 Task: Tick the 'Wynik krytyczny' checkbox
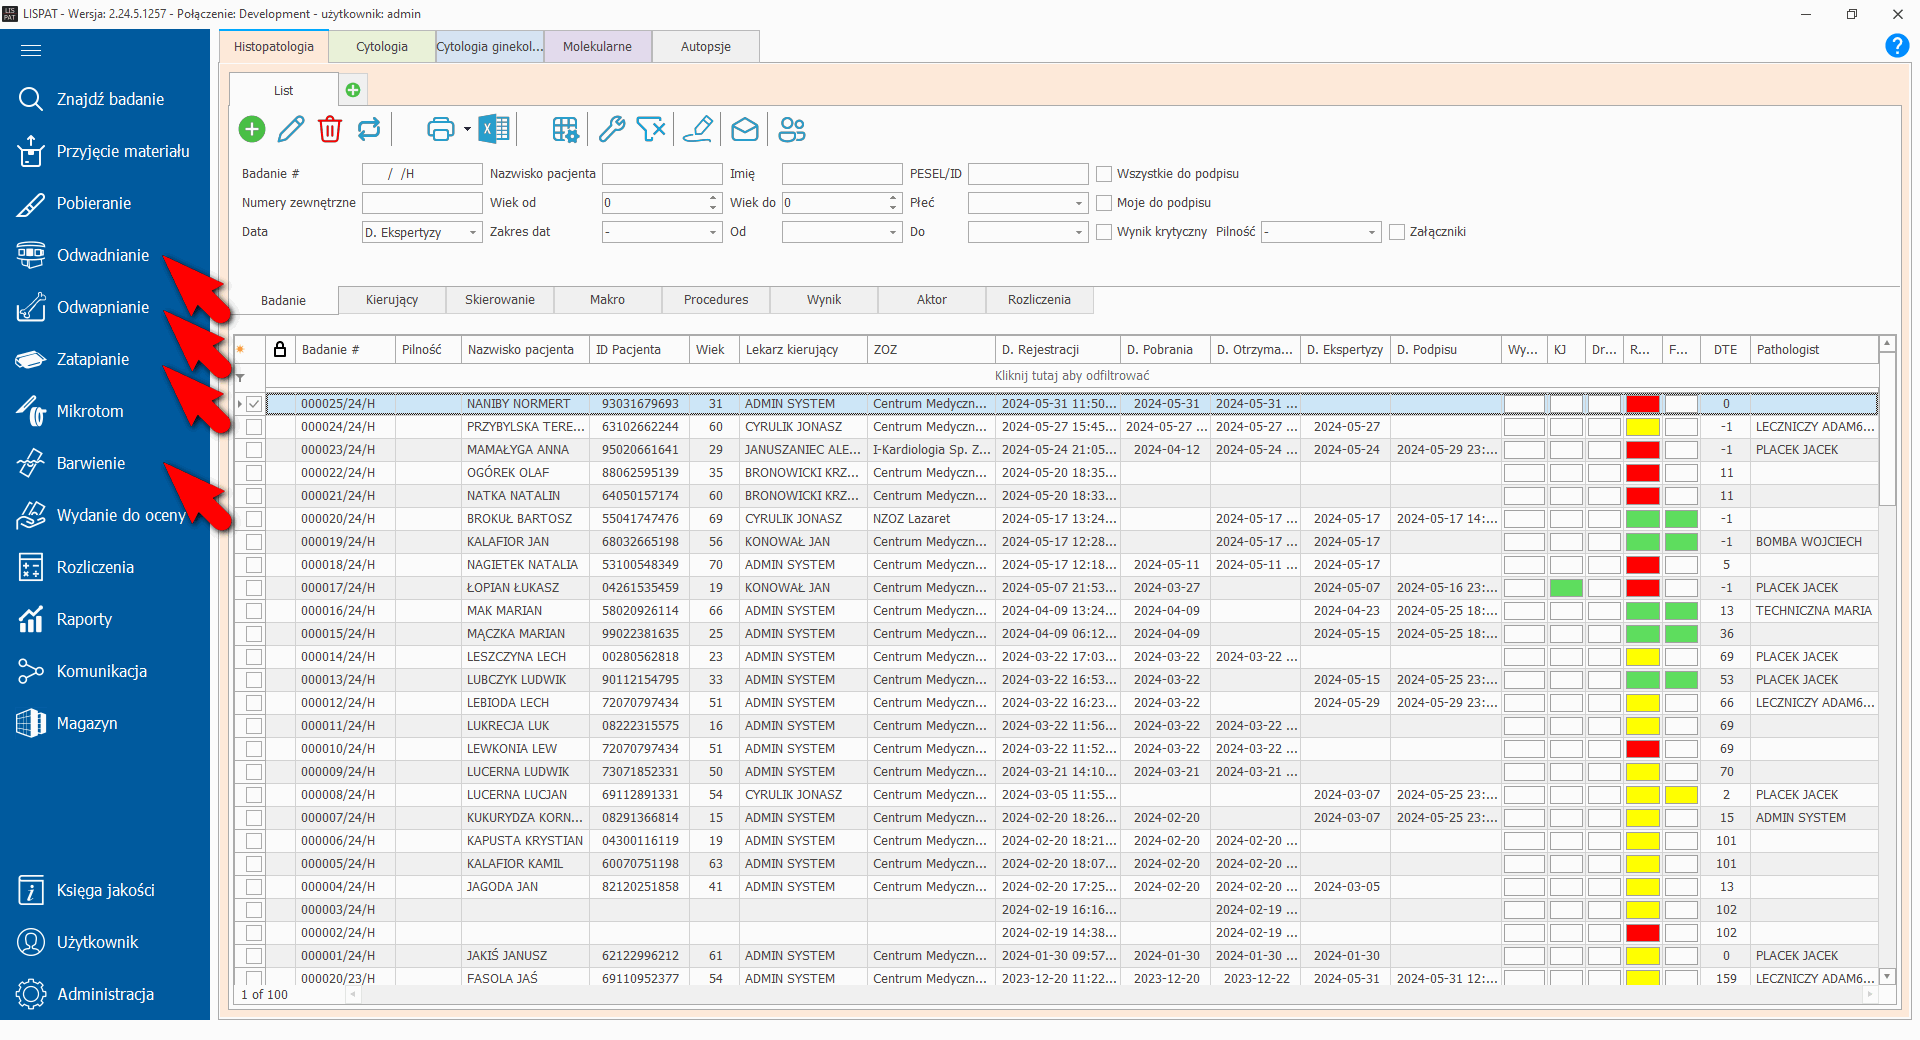click(1104, 232)
